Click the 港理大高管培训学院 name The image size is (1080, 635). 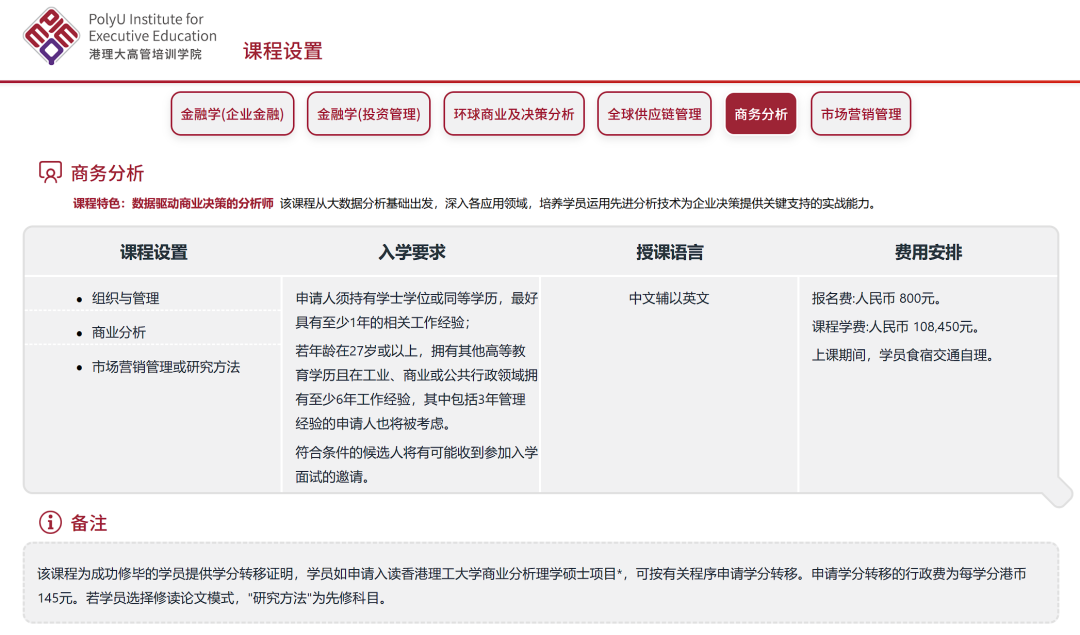pyautogui.click(x=145, y=54)
